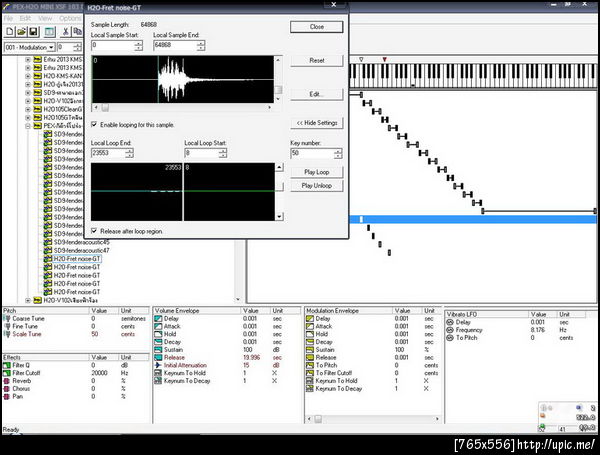Open the Edit menu
This screenshot has width=600, height=455.
click(x=25, y=18)
